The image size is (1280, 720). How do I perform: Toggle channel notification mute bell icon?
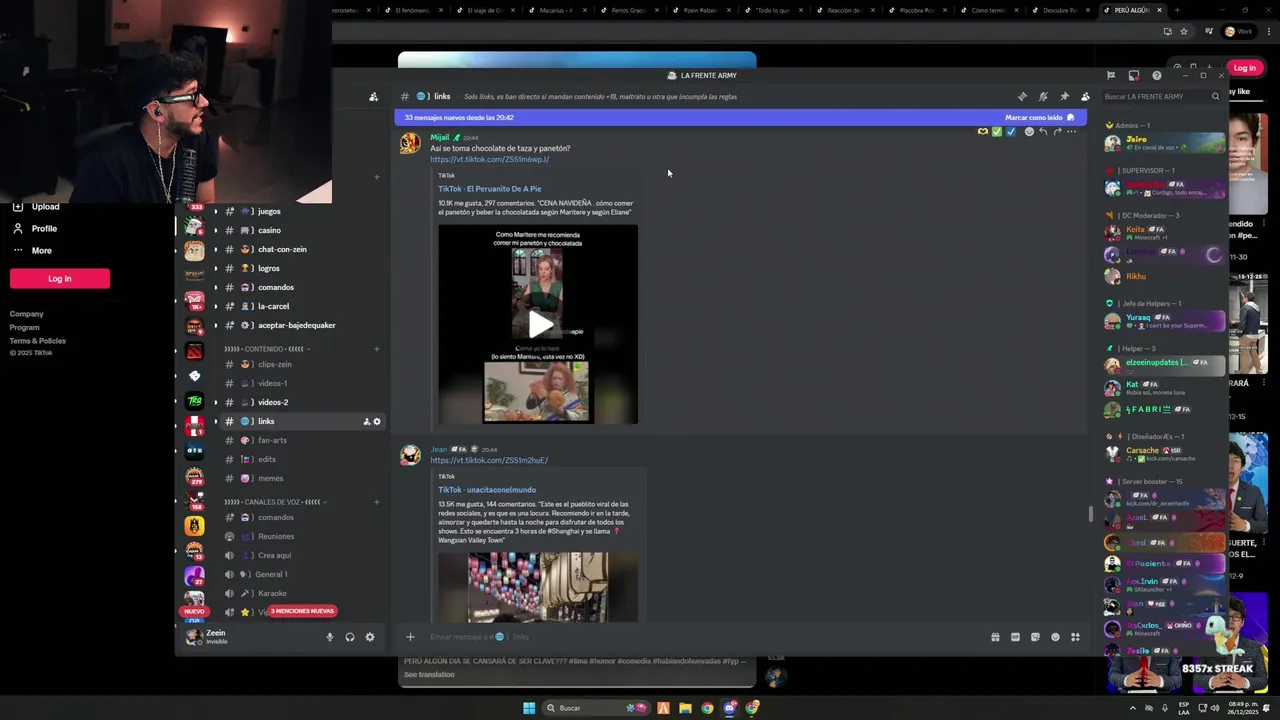1043,97
